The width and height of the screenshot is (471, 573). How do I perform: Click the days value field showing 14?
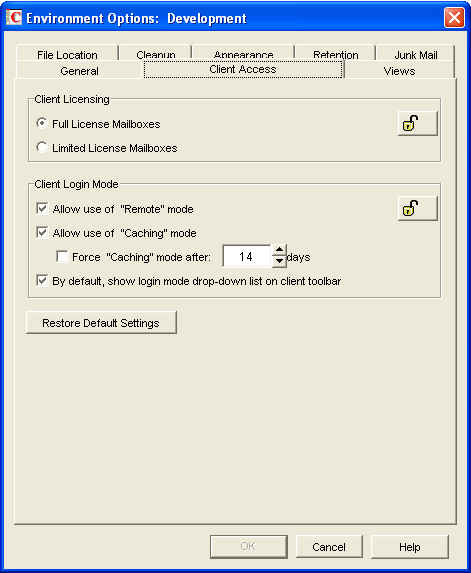click(x=247, y=256)
